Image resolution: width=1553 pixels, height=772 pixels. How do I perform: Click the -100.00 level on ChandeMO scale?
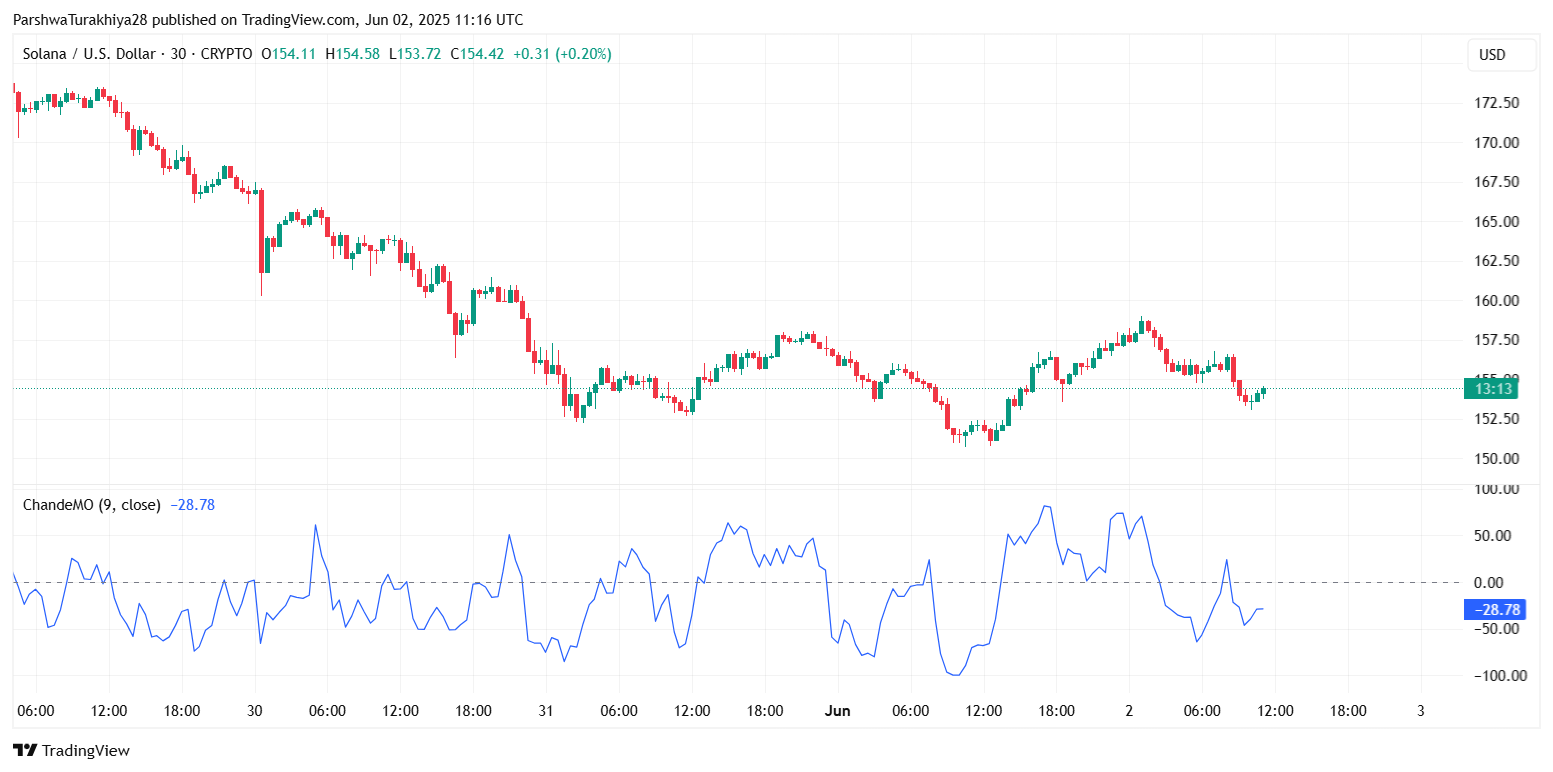(x=1496, y=675)
